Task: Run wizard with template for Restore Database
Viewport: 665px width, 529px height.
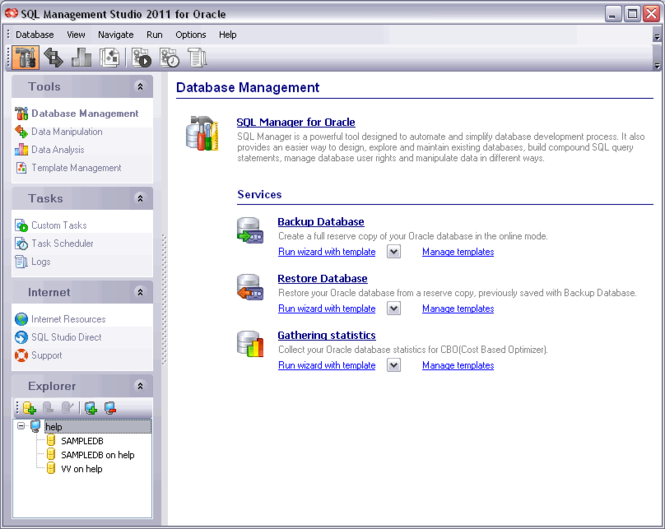Action: (327, 308)
